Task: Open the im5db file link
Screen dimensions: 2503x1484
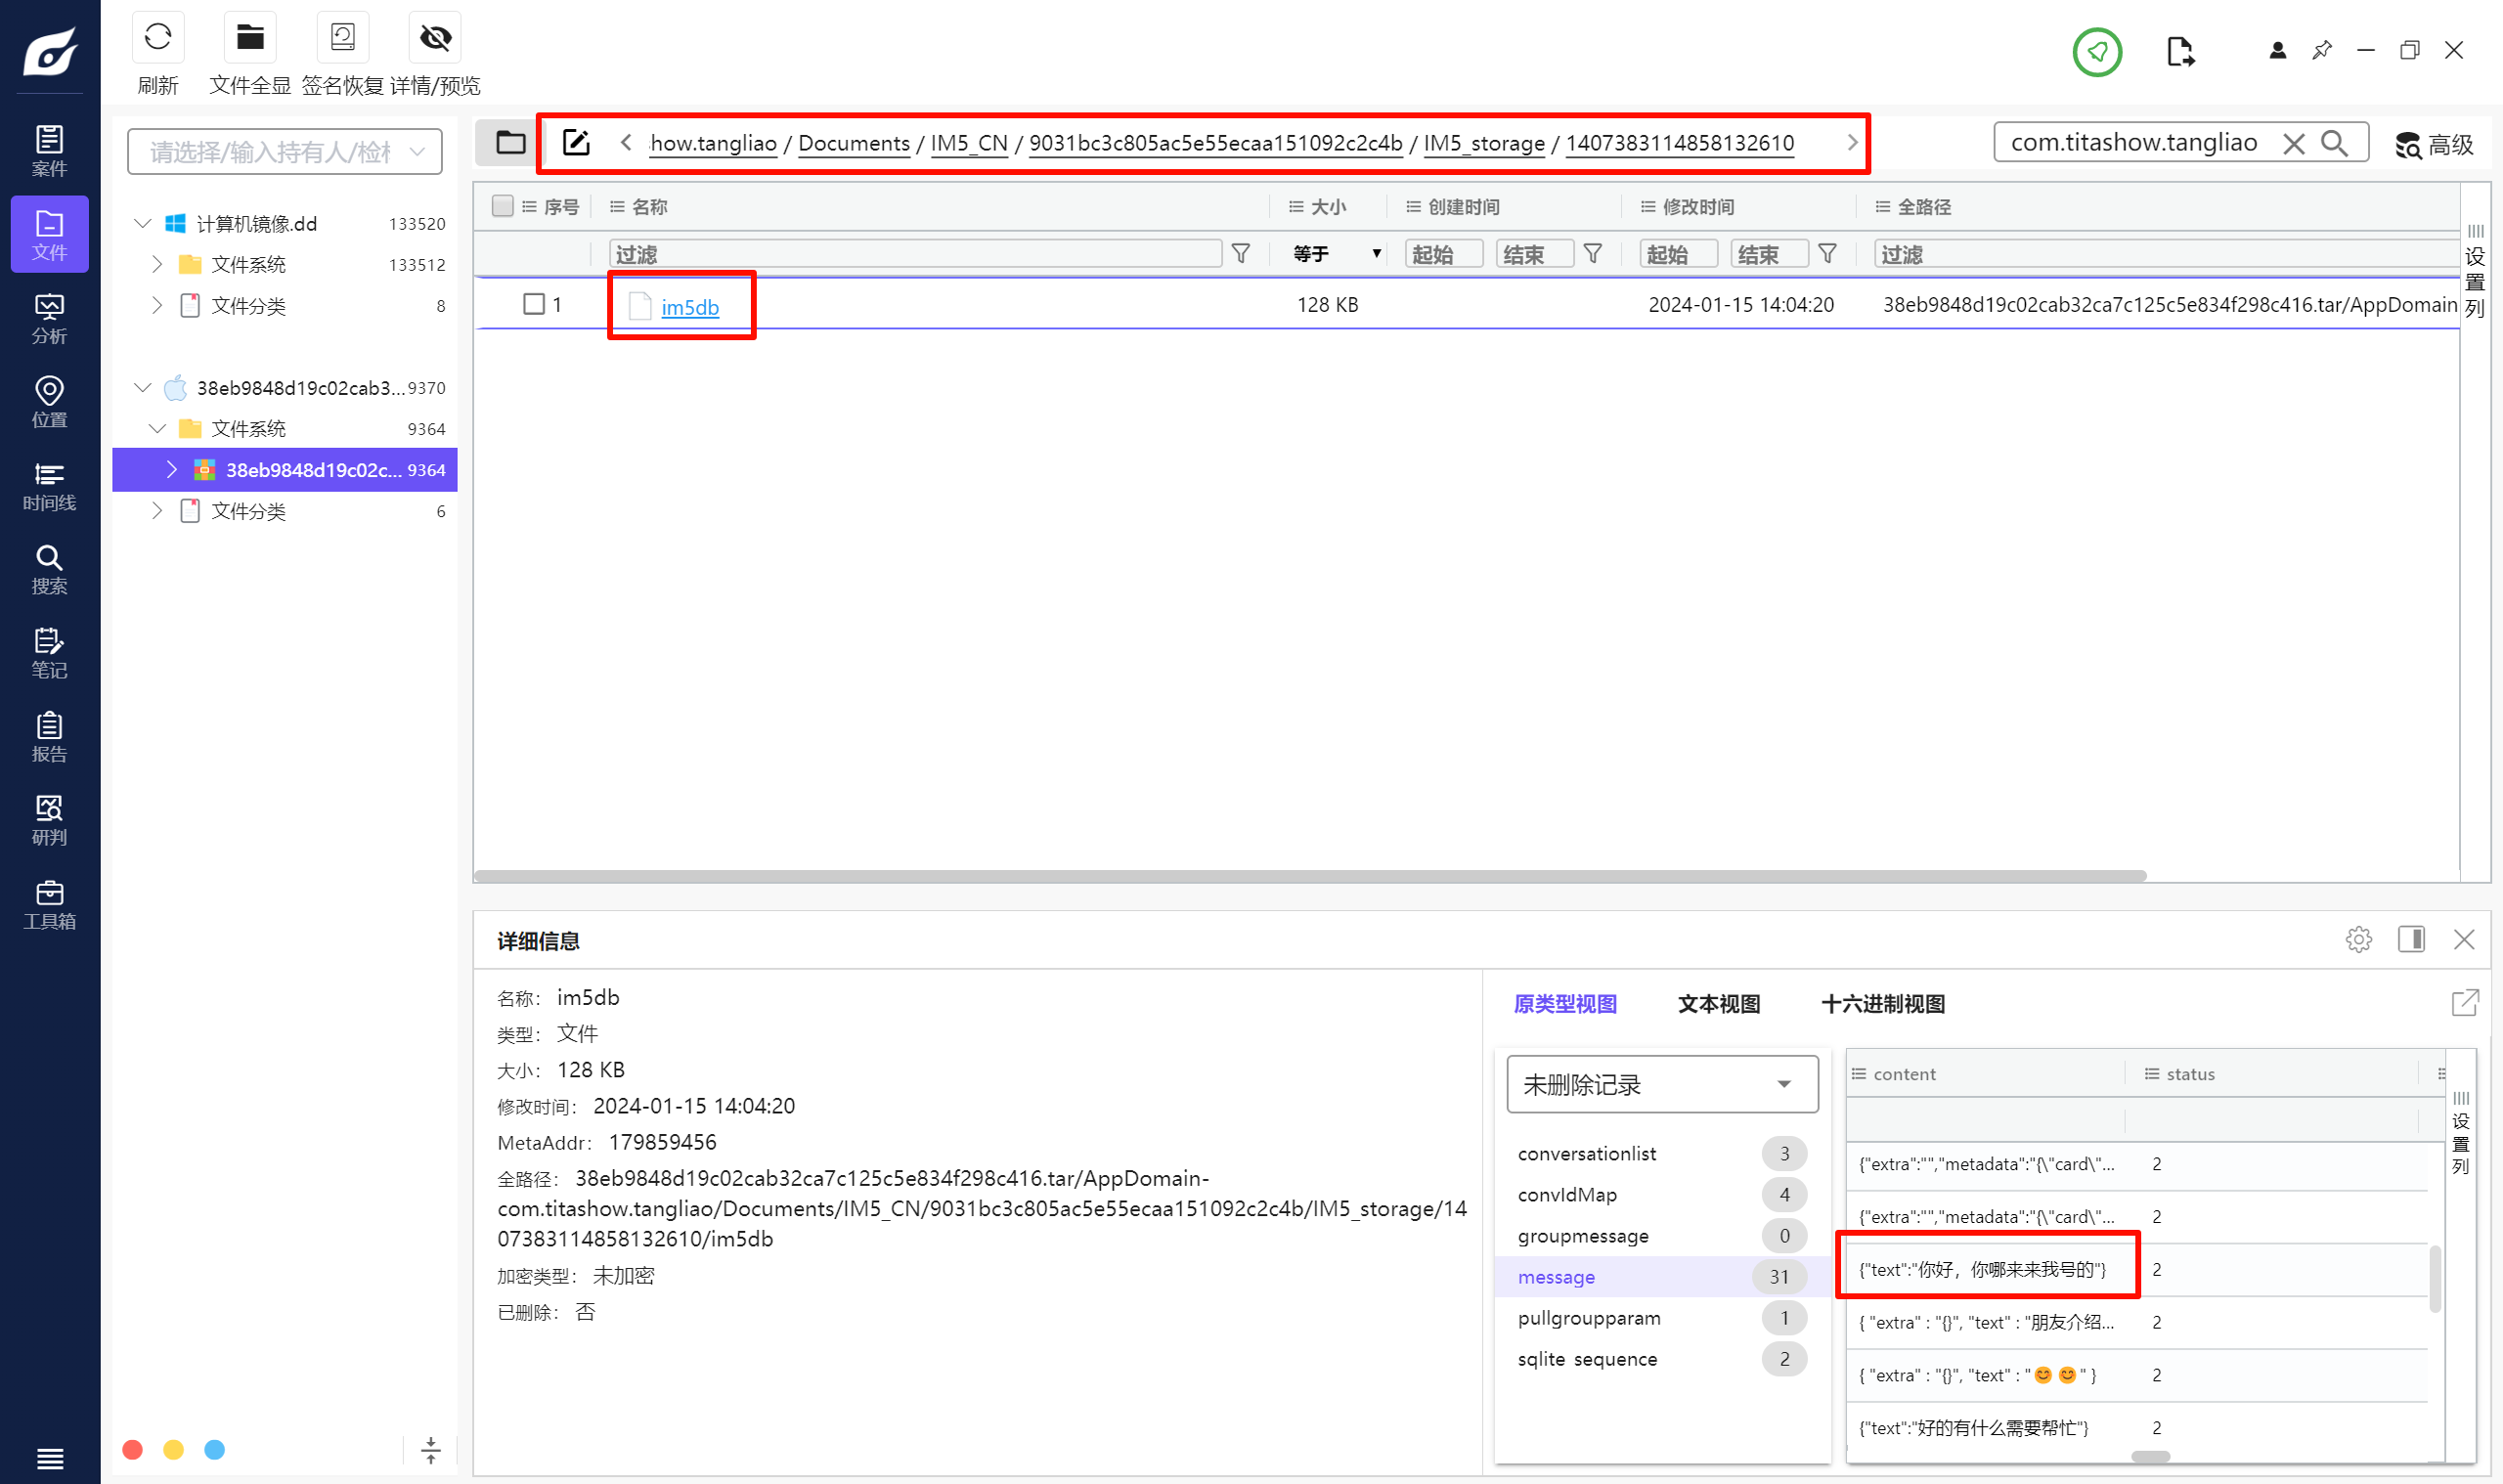Action: pos(690,307)
